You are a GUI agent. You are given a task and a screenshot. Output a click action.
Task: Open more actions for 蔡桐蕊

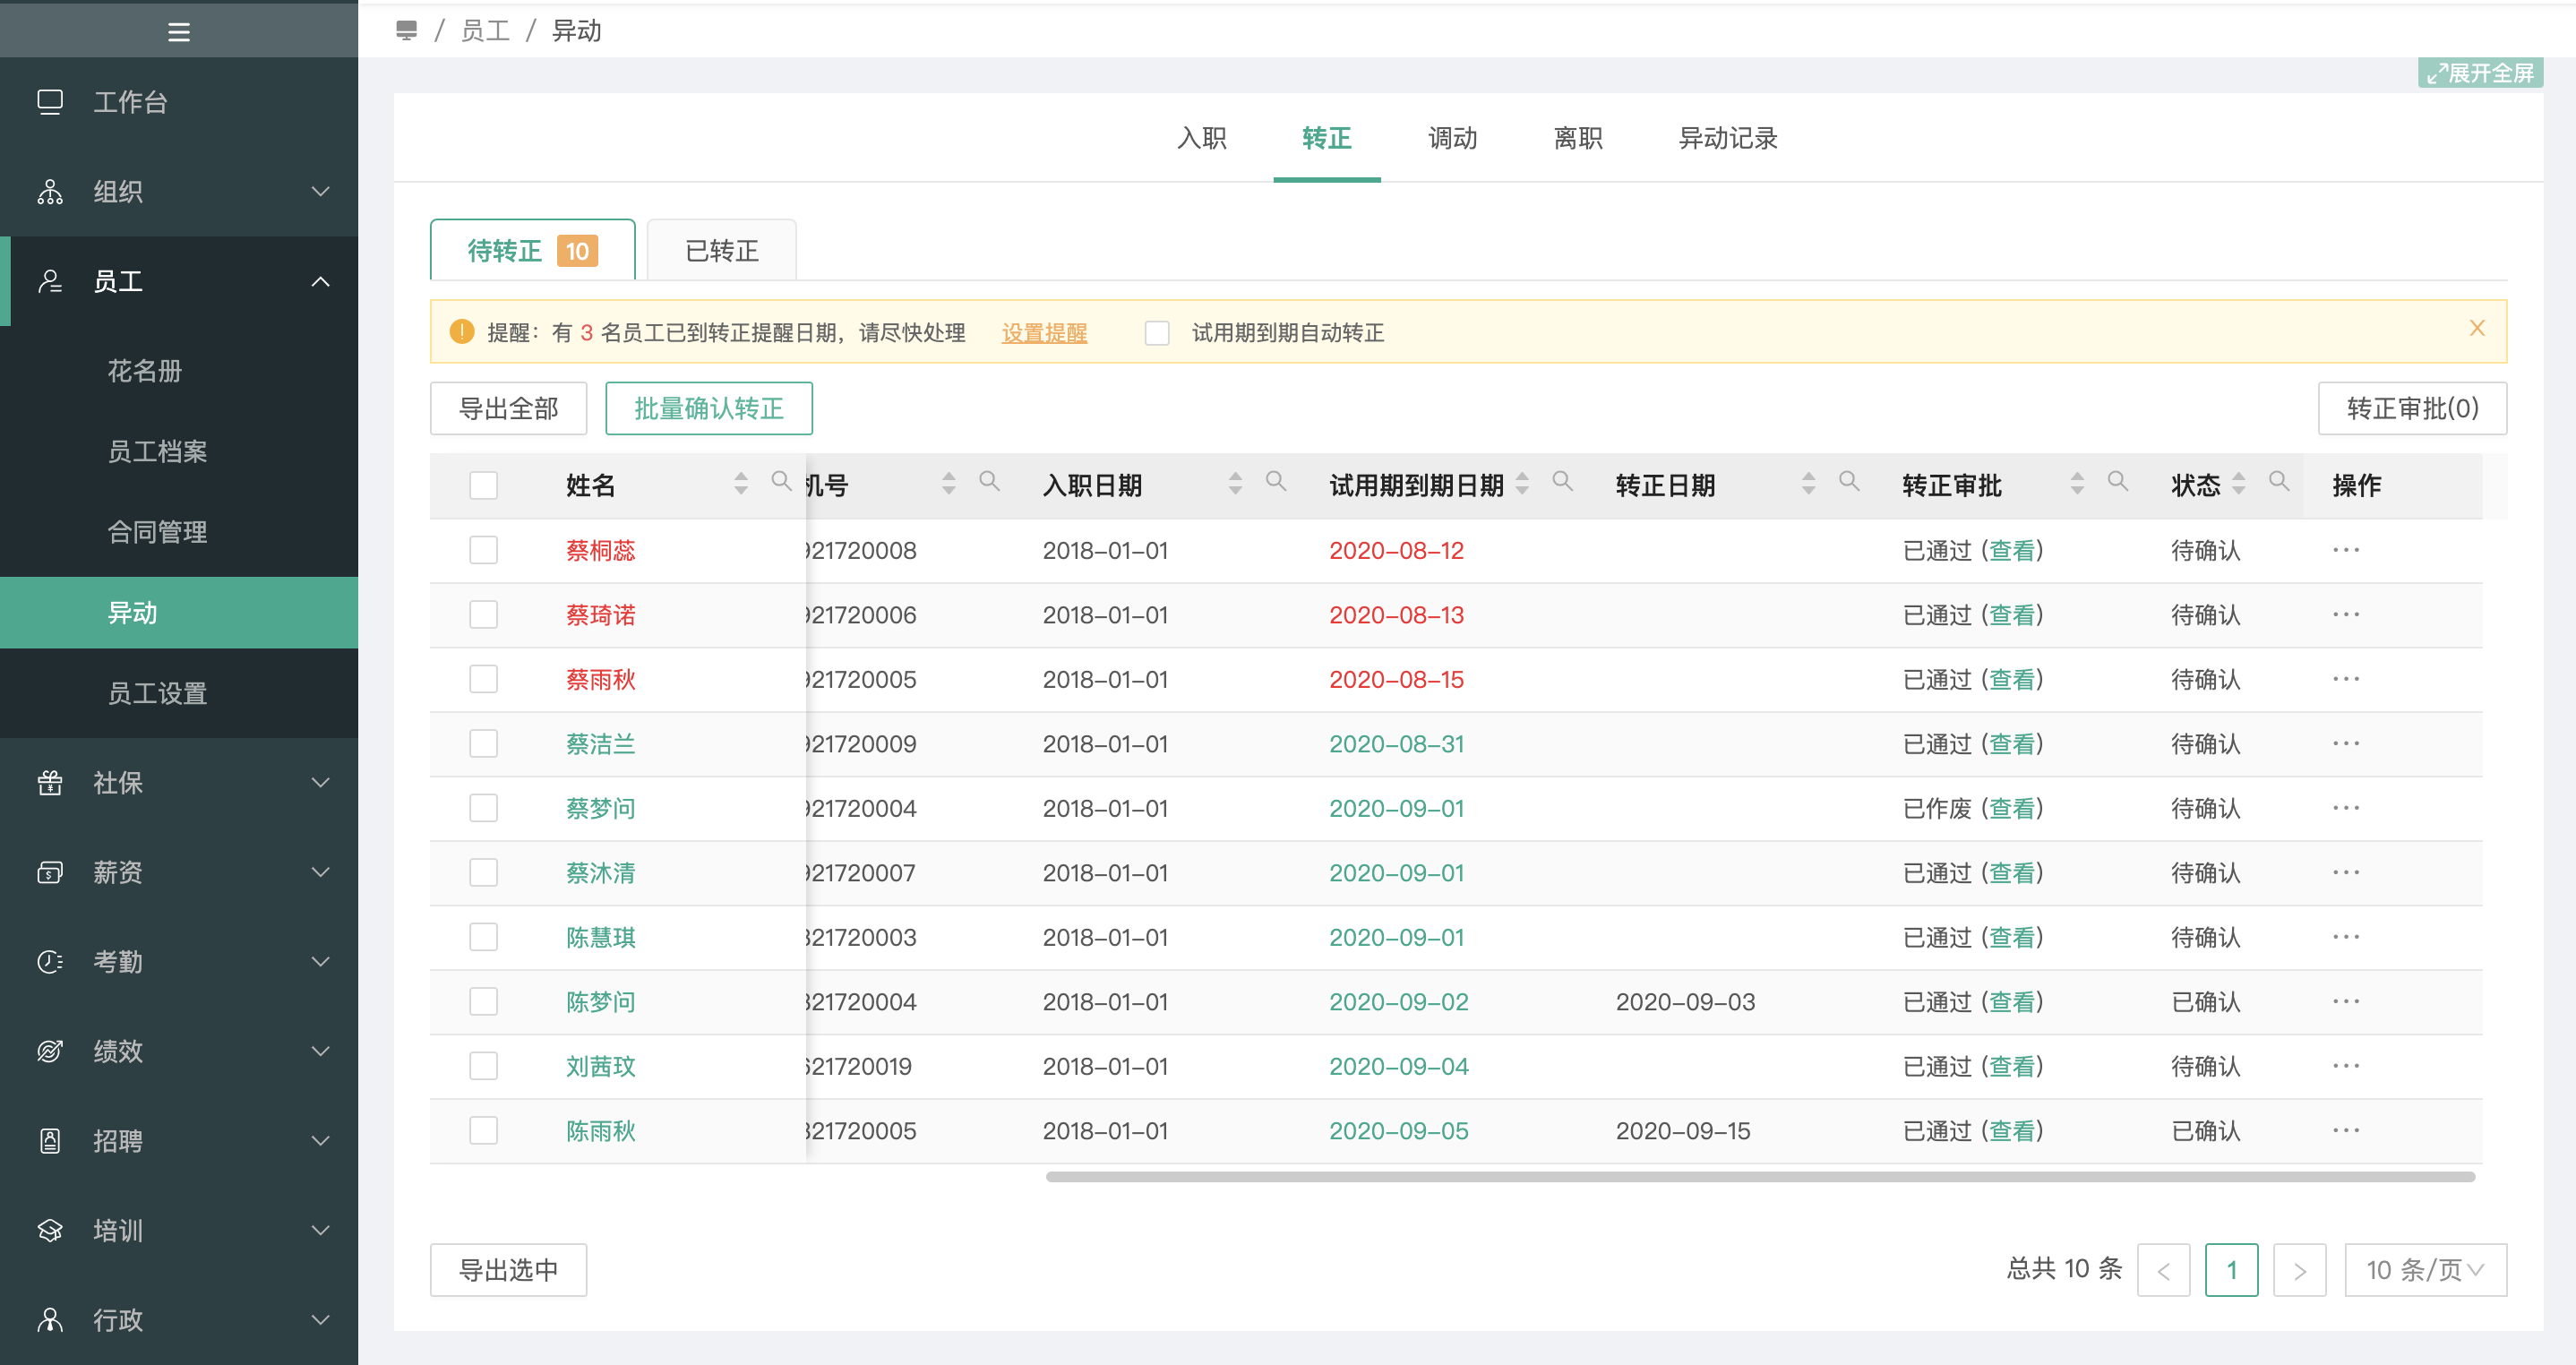point(2346,550)
